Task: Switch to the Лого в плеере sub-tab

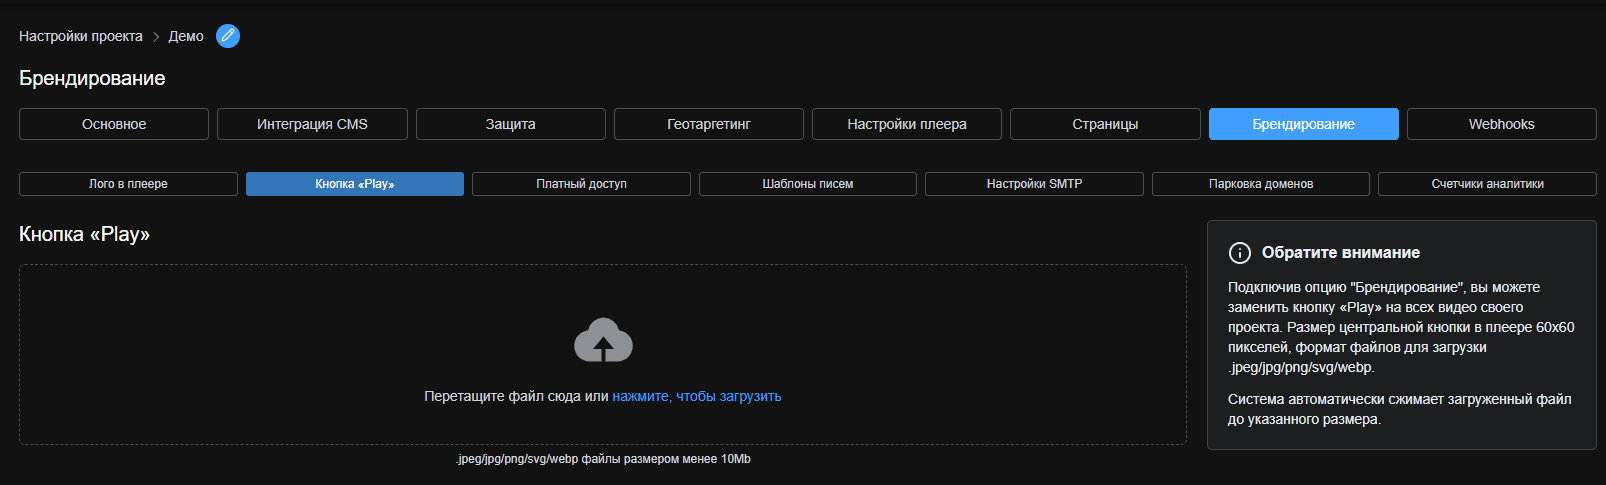Action: tap(128, 184)
